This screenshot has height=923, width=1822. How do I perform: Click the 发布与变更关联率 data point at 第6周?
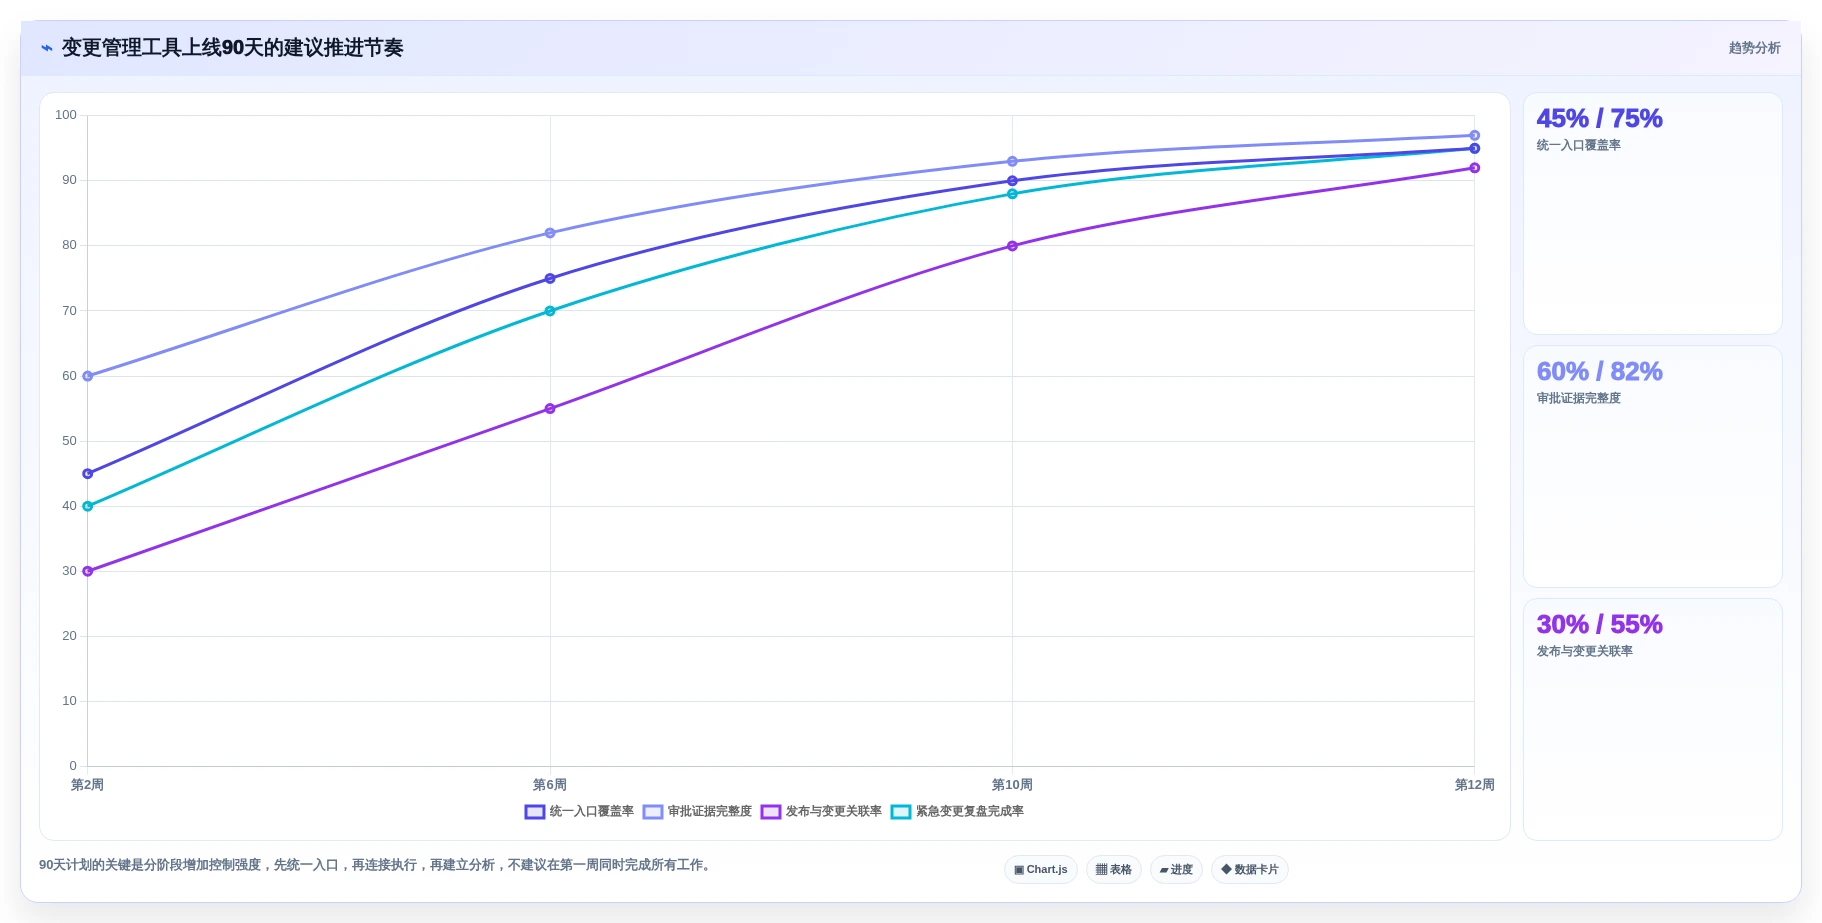click(x=550, y=409)
